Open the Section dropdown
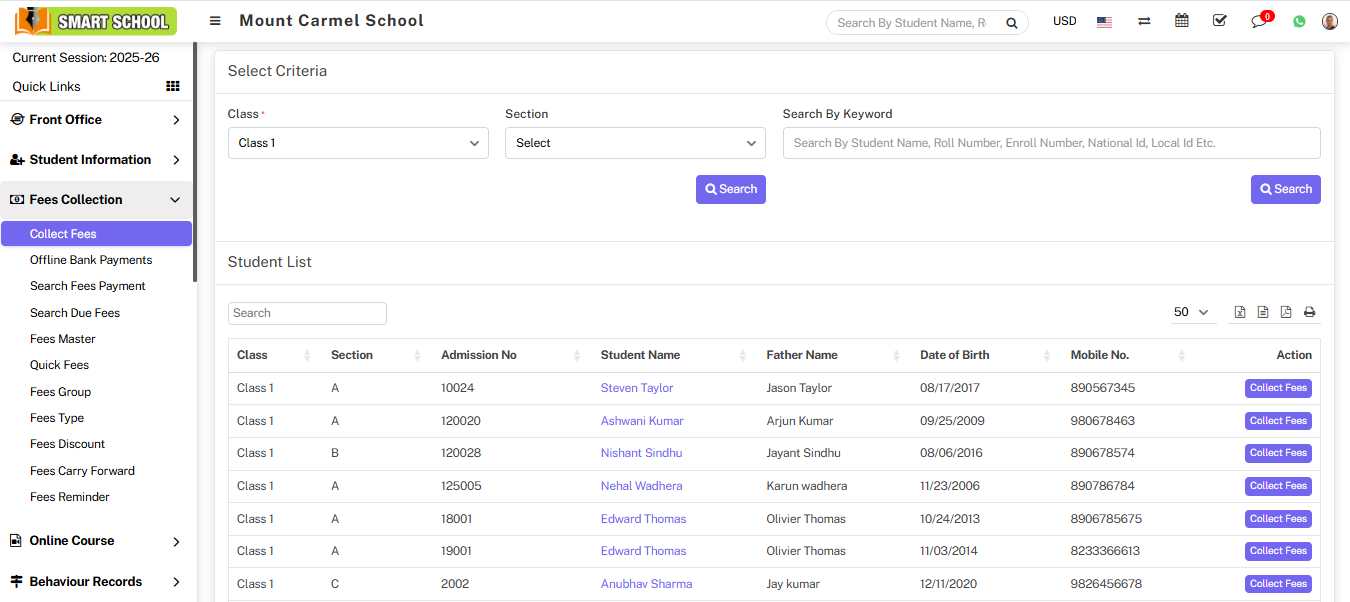This screenshot has height=602, width=1350. coord(635,143)
